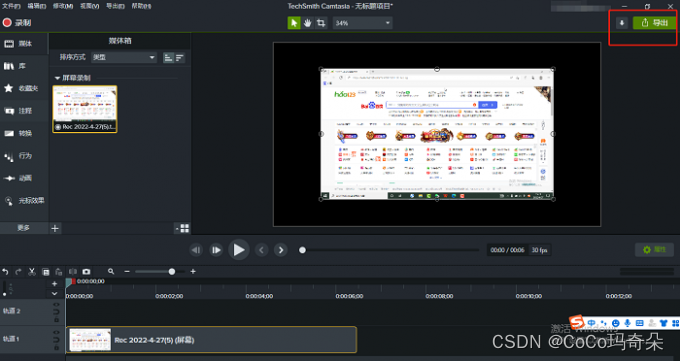Undo the last timeline action
Viewport: 680px width, 361px height.
pos(5,272)
